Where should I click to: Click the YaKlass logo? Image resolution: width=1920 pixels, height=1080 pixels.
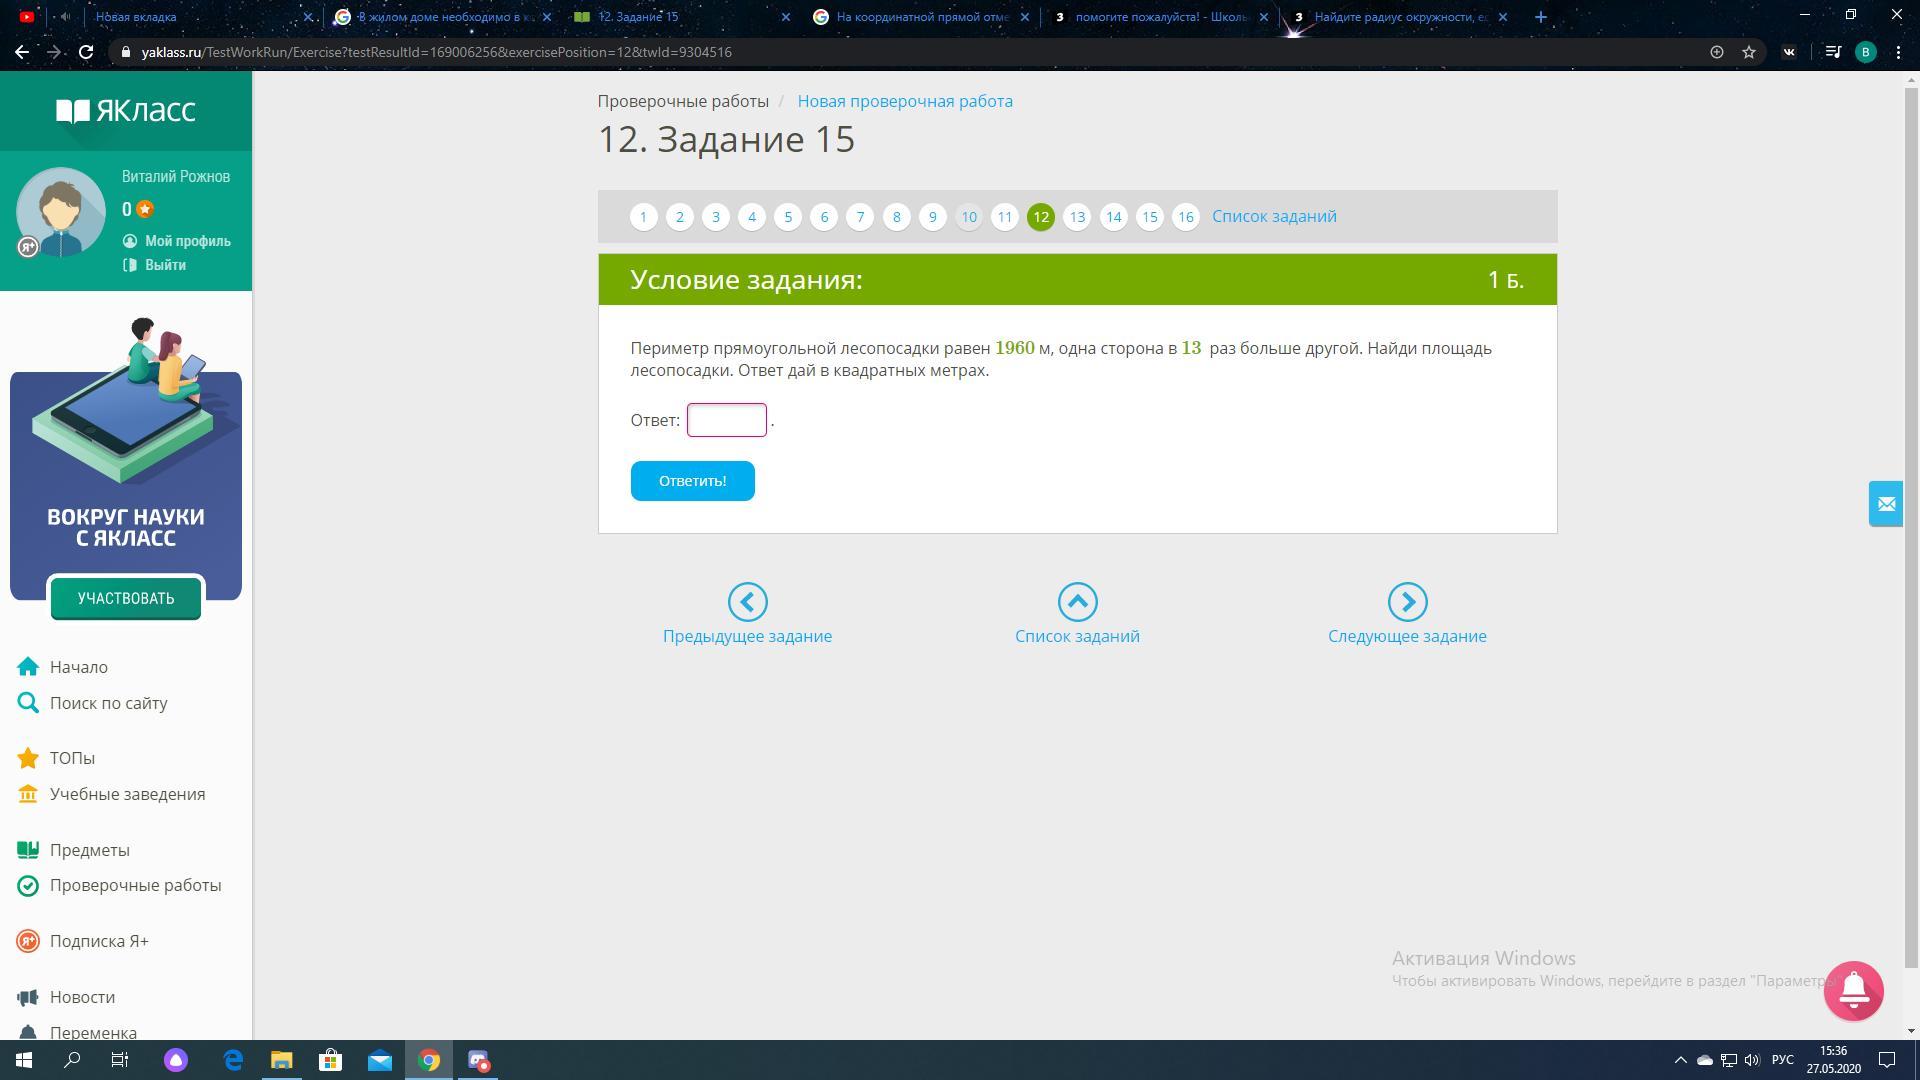point(126,110)
